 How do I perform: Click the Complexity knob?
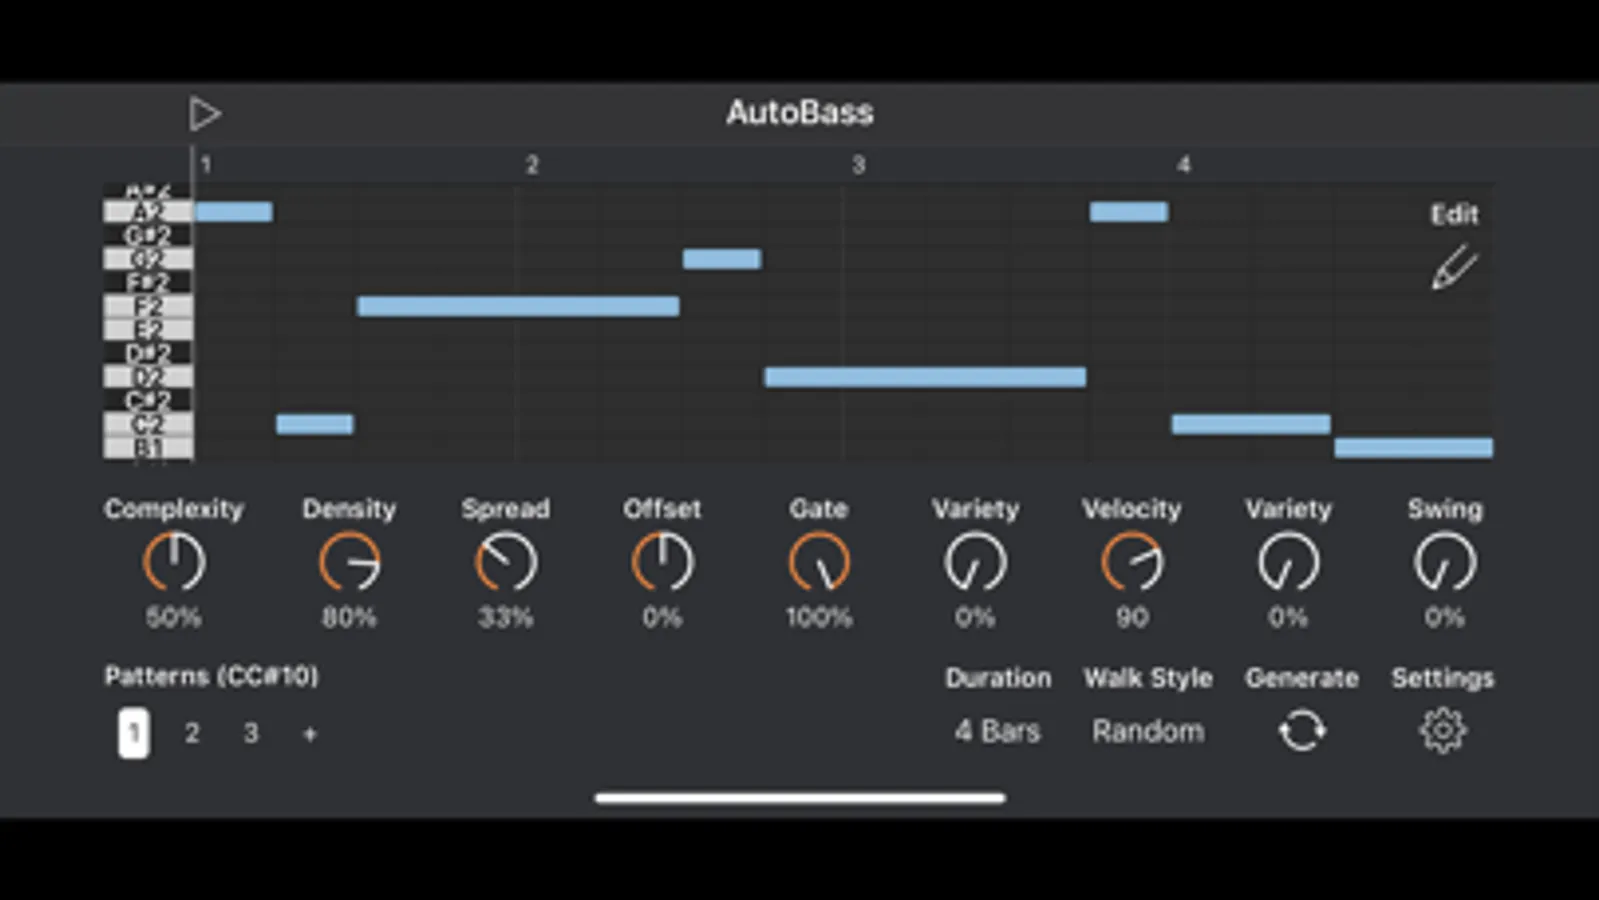(x=174, y=562)
